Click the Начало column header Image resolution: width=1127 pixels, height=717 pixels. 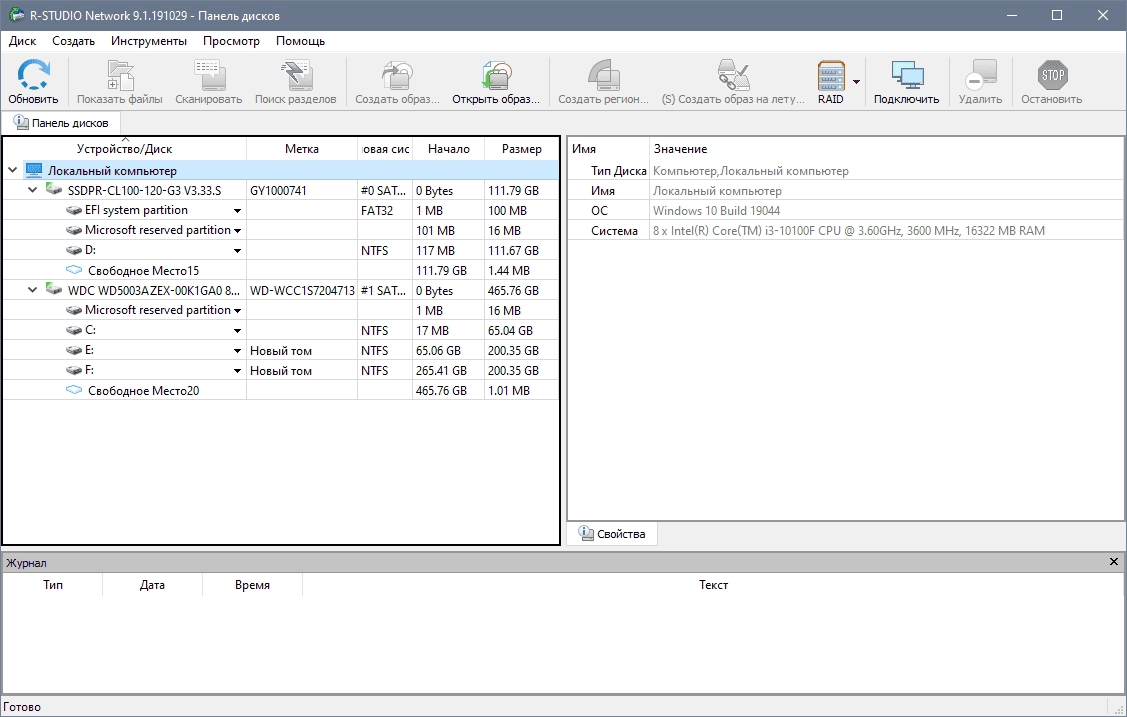448,149
